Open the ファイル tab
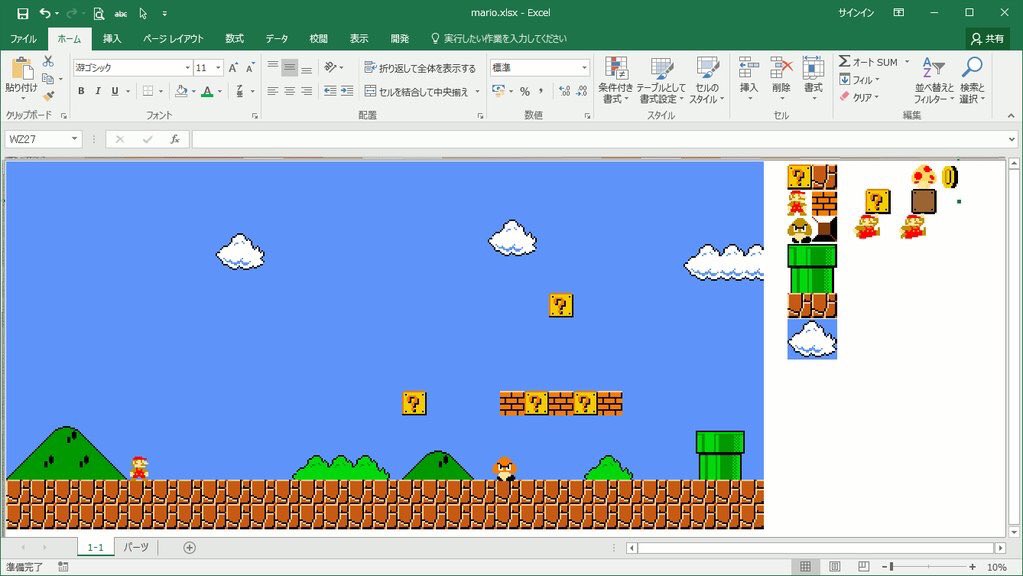This screenshot has width=1023, height=576. [x=23, y=38]
